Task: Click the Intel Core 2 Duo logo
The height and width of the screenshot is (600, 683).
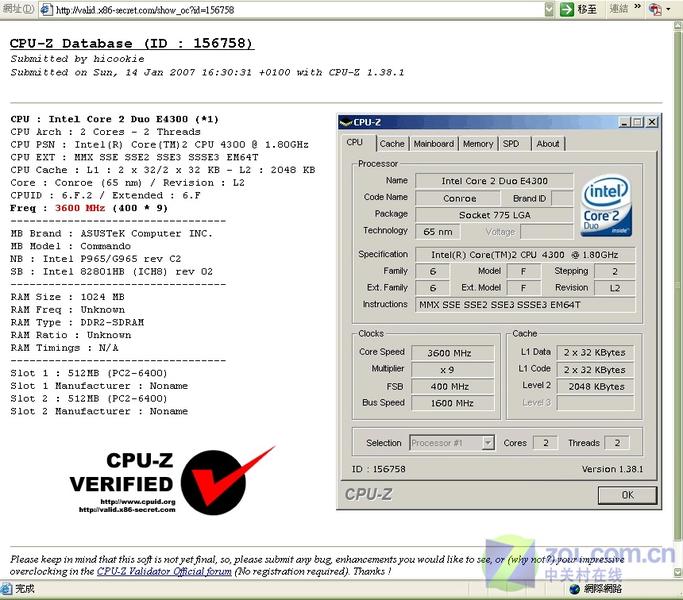Action: click(x=606, y=206)
